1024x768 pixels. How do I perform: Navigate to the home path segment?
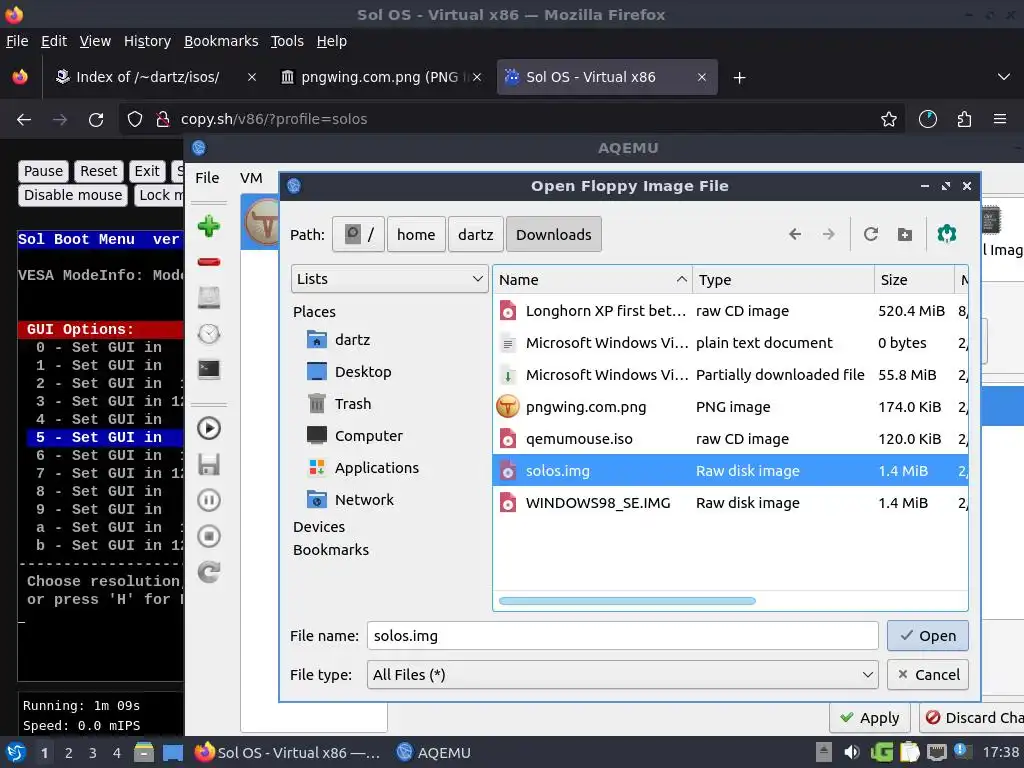[x=416, y=234]
